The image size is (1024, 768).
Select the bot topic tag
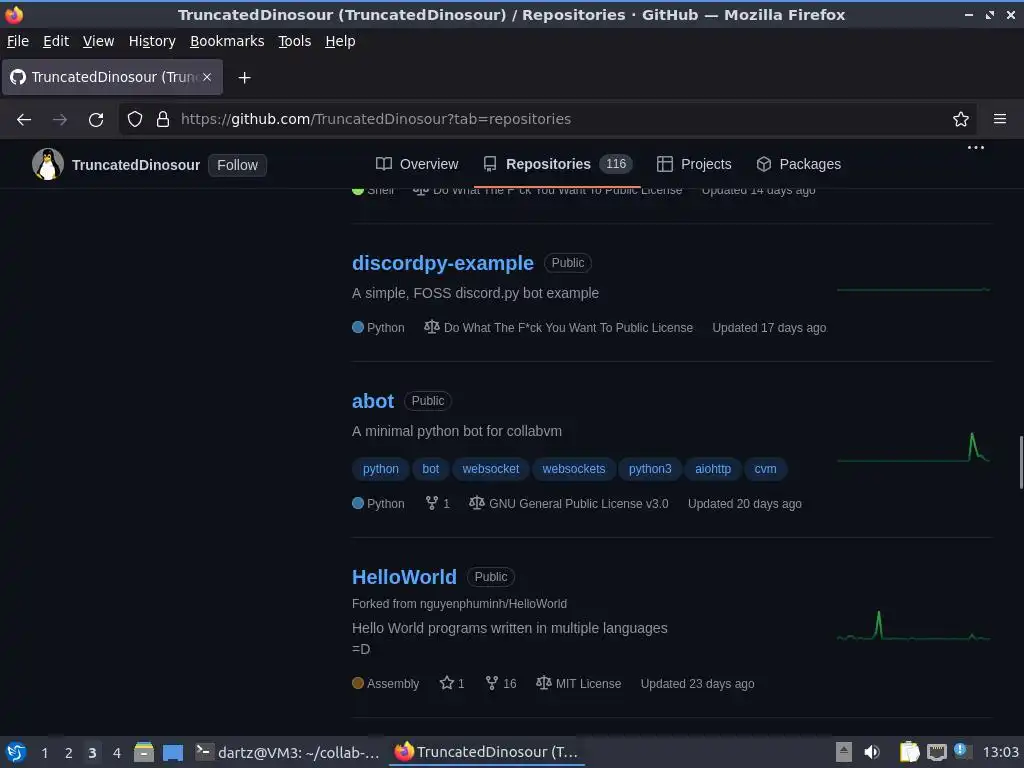click(430, 469)
